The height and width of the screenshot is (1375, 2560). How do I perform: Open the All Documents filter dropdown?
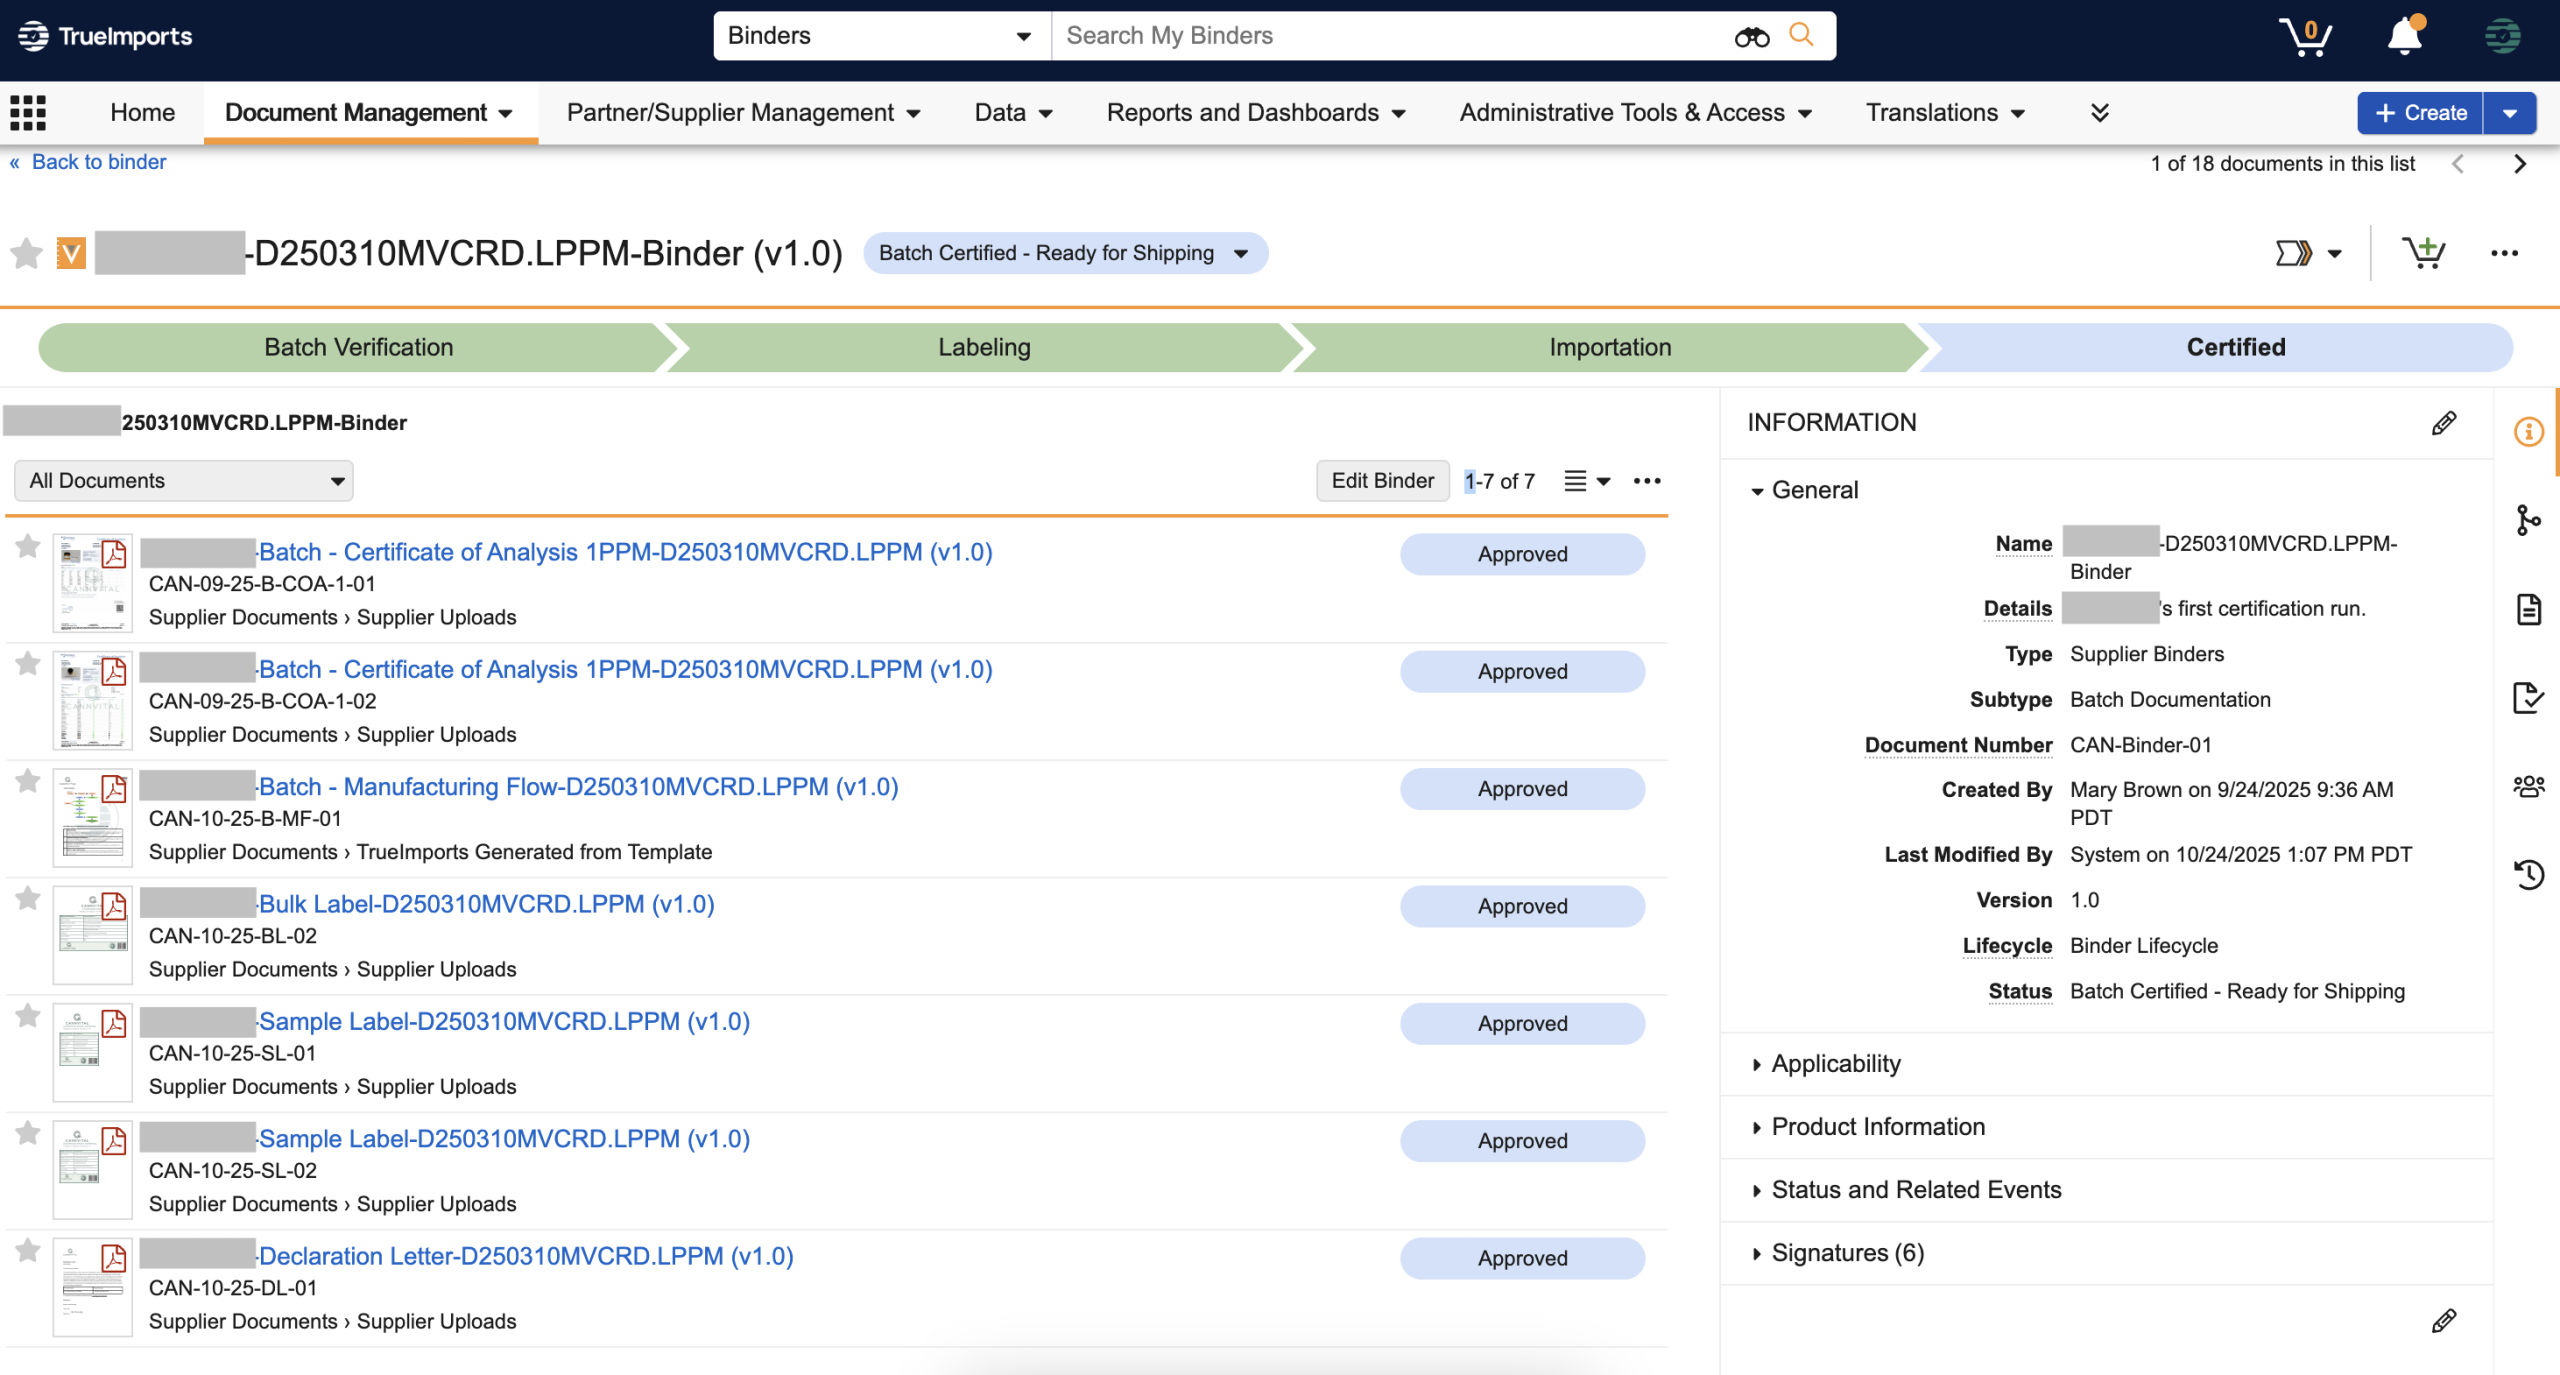point(184,481)
